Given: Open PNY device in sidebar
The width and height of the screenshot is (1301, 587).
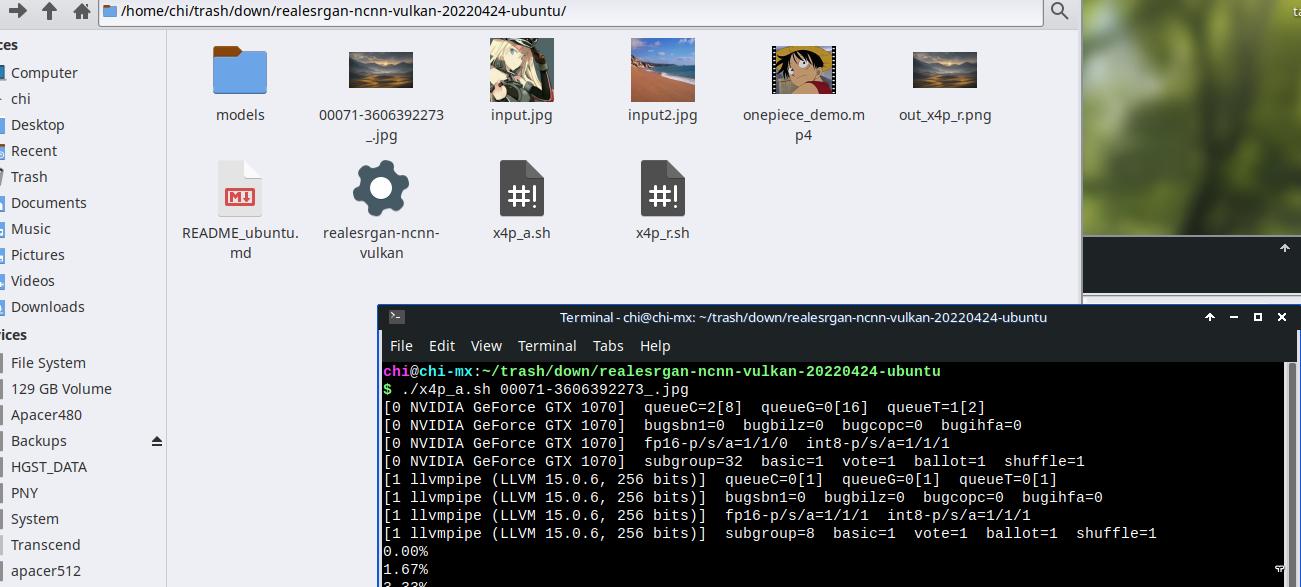Looking at the screenshot, I should coord(25,493).
